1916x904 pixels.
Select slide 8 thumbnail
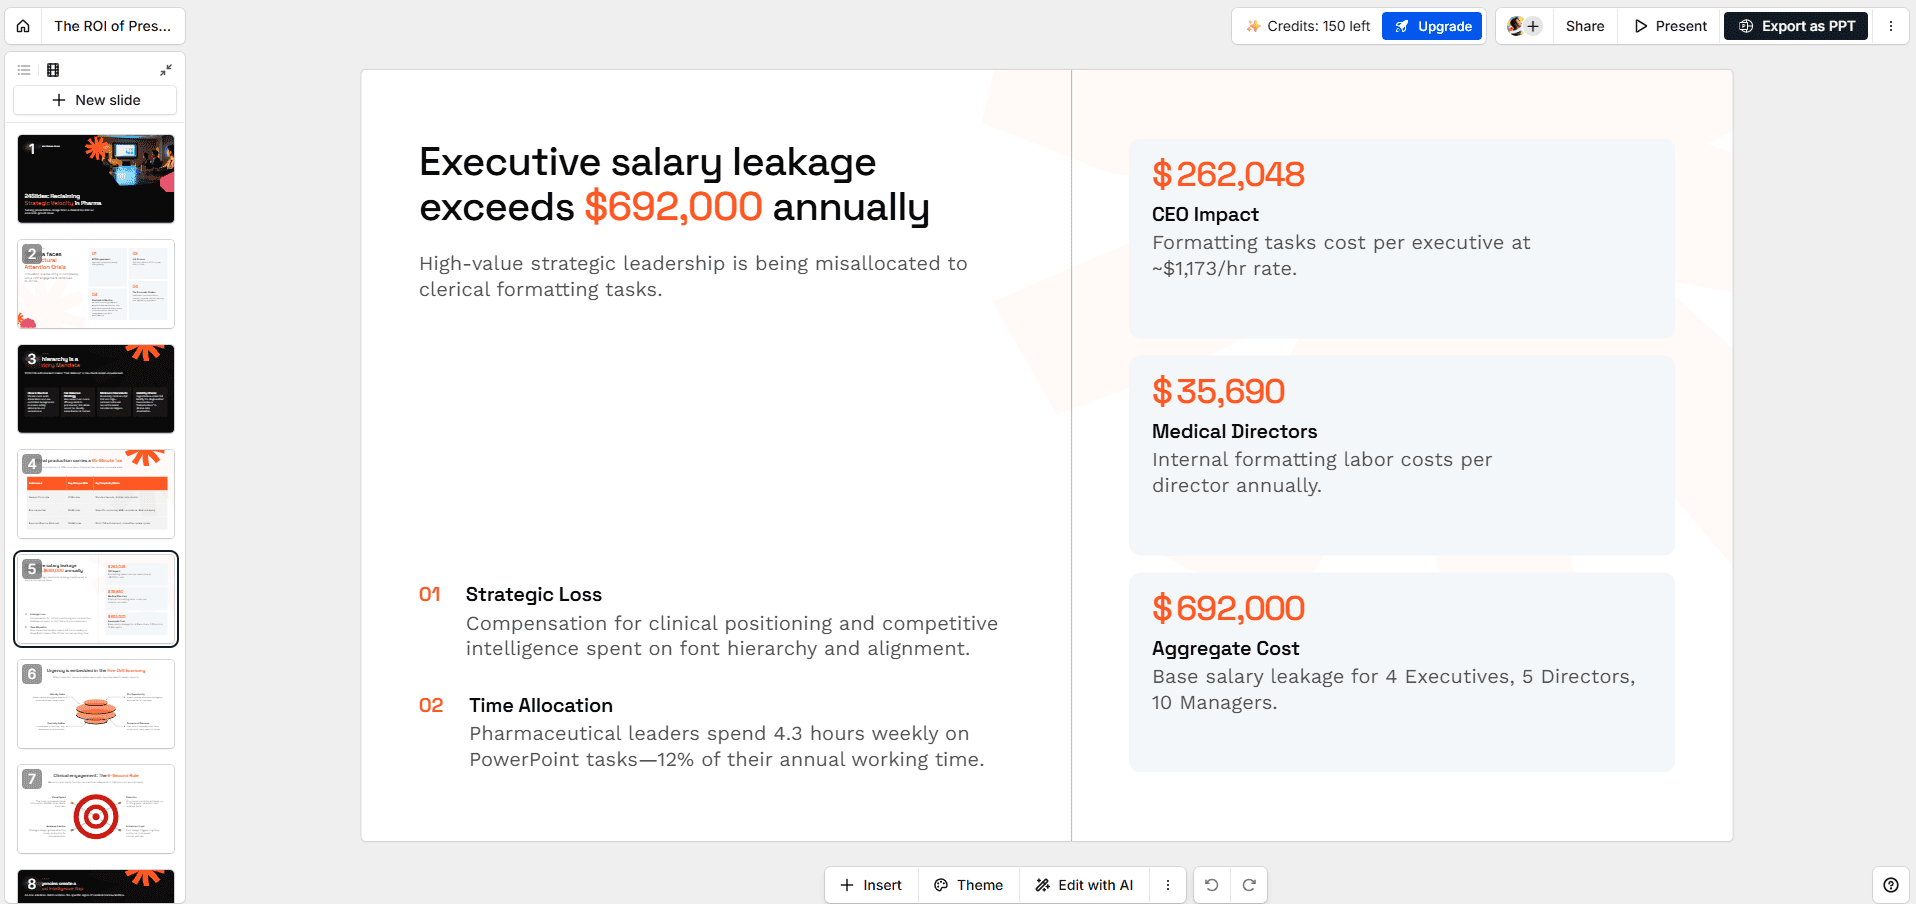pos(96,886)
